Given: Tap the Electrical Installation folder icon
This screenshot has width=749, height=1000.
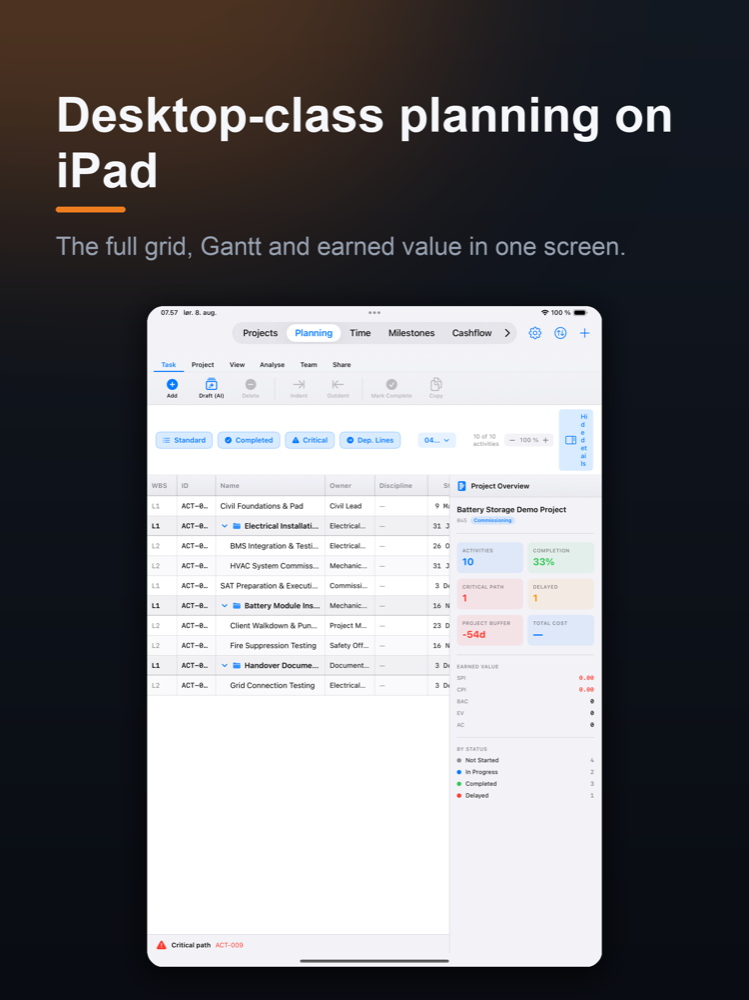Looking at the screenshot, I should pyautogui.click(x=237, y=526).
